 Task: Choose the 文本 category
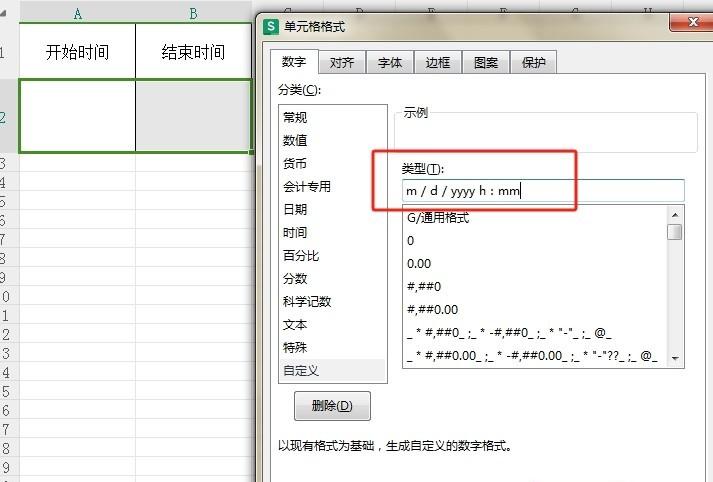click(x=332, y=325)
